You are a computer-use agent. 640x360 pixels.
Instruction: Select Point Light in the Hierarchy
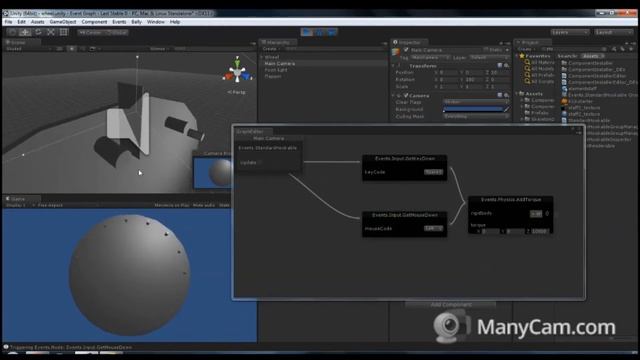(x=276, y=70)
